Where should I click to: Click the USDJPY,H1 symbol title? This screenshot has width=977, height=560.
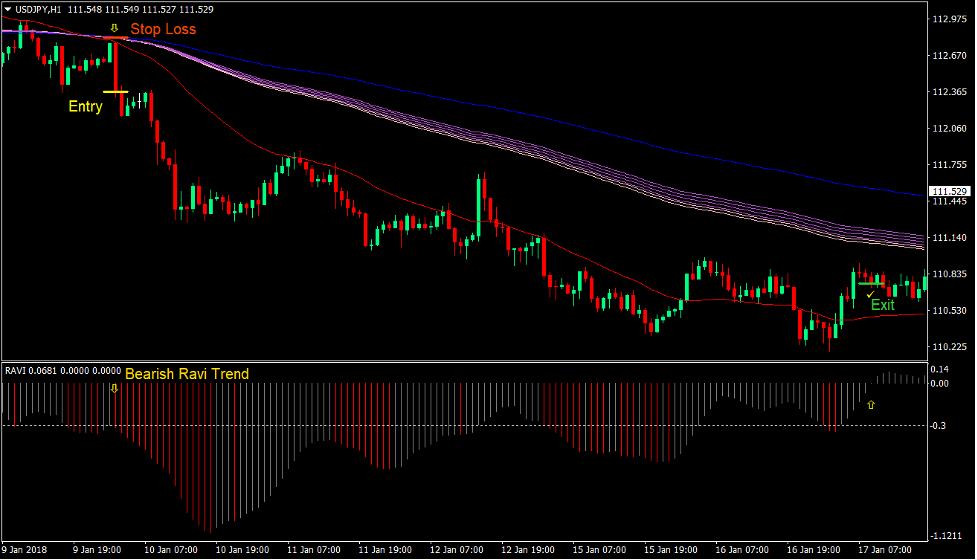pyautogui.click(x=38, y=9)
